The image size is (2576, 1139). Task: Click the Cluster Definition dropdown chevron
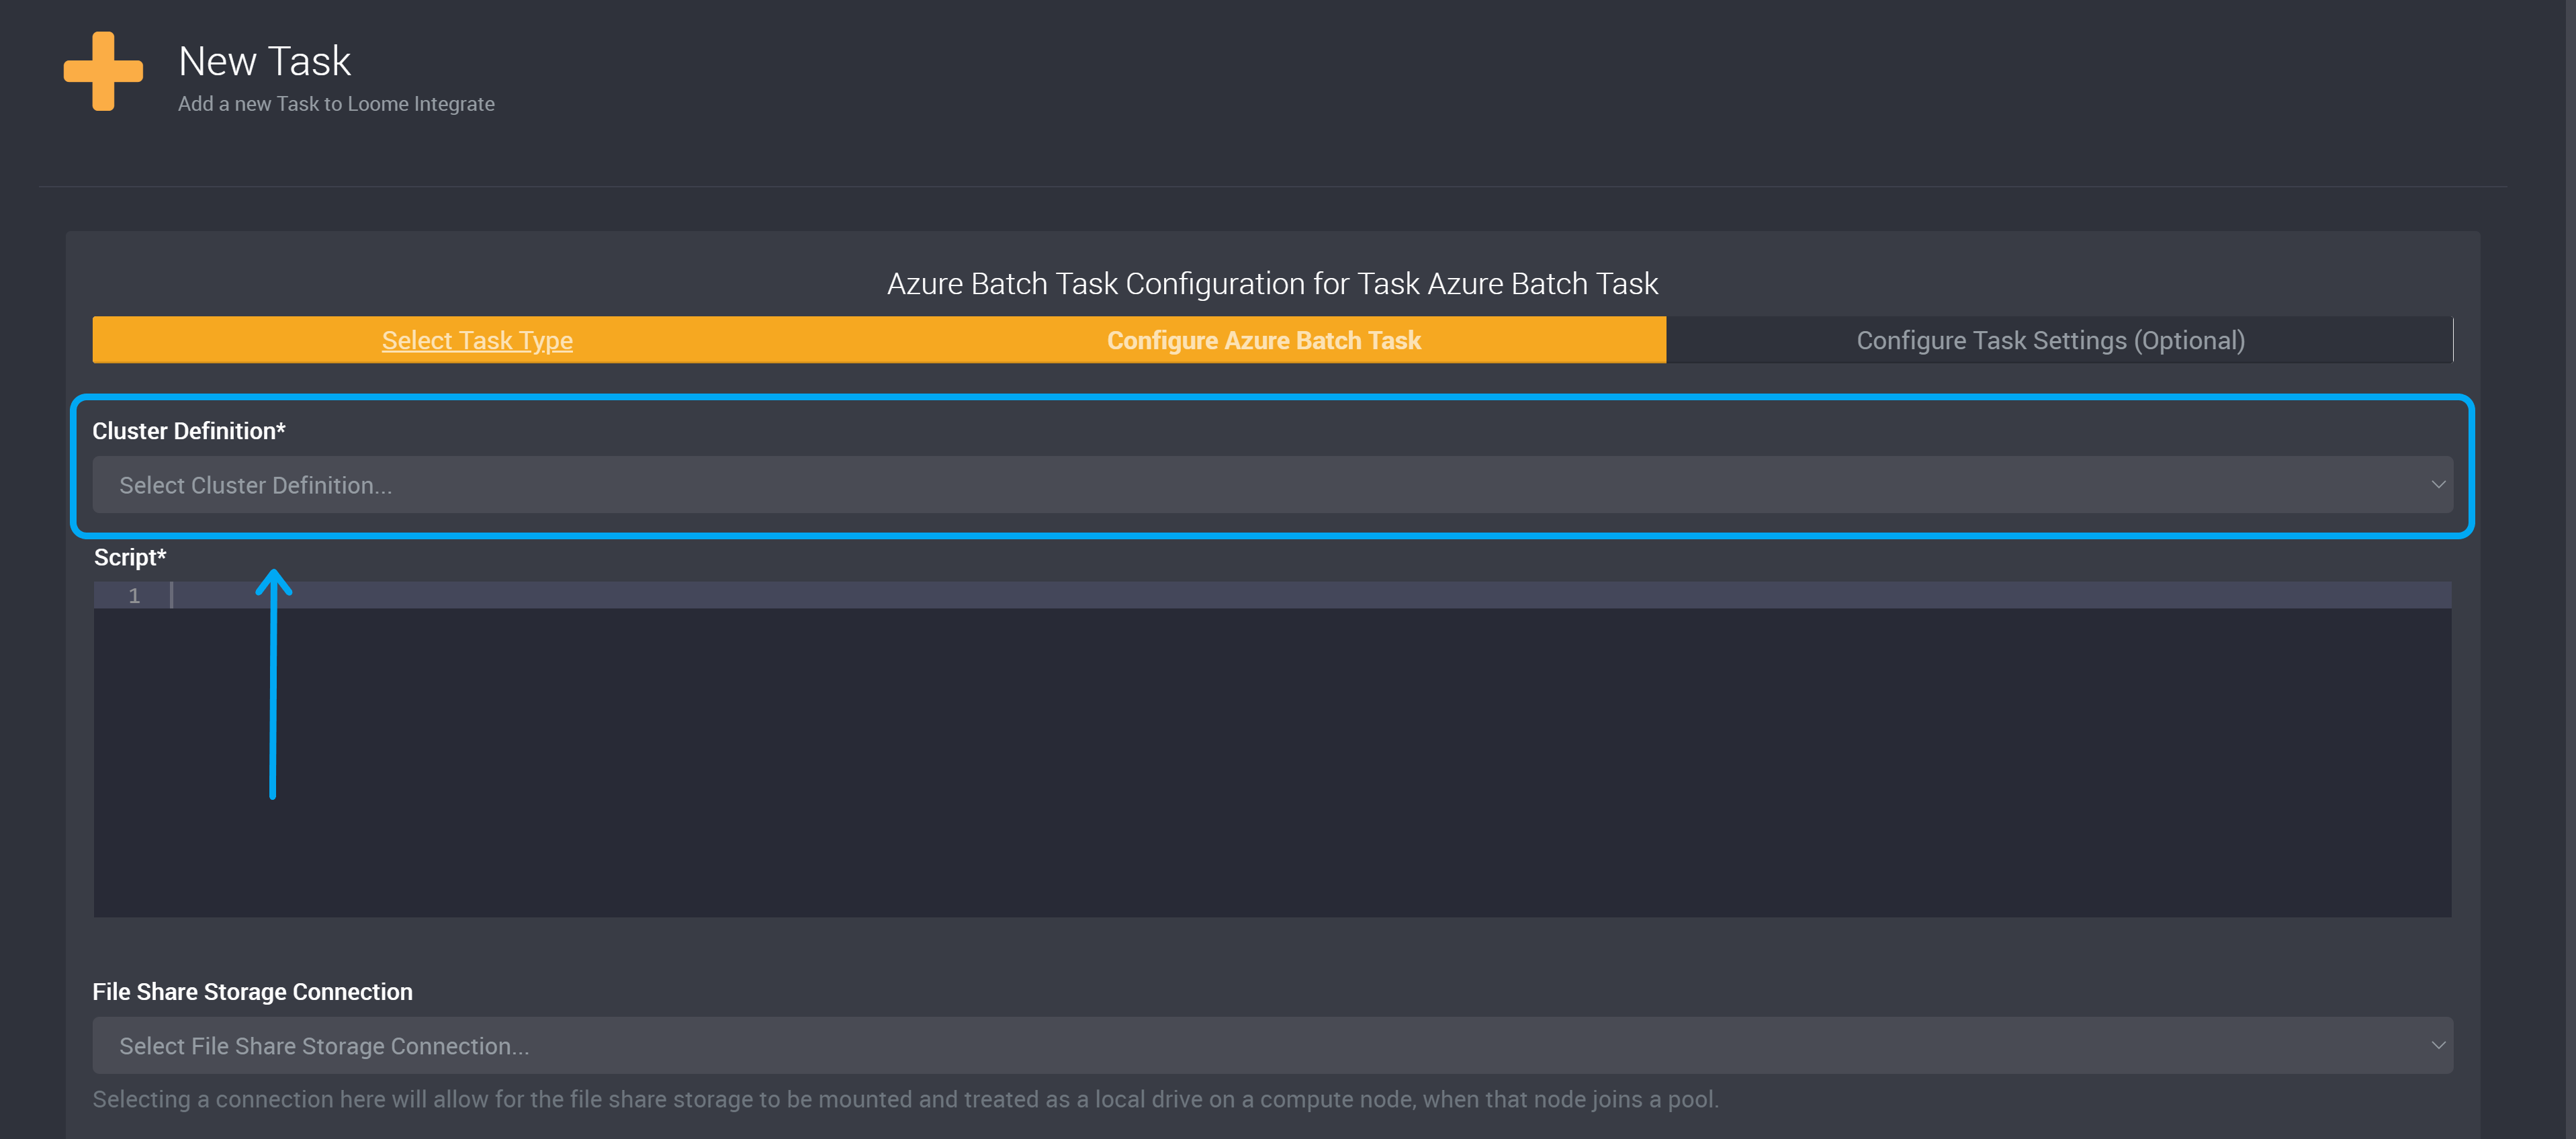pyautogui.click(x=2438, y=485)
